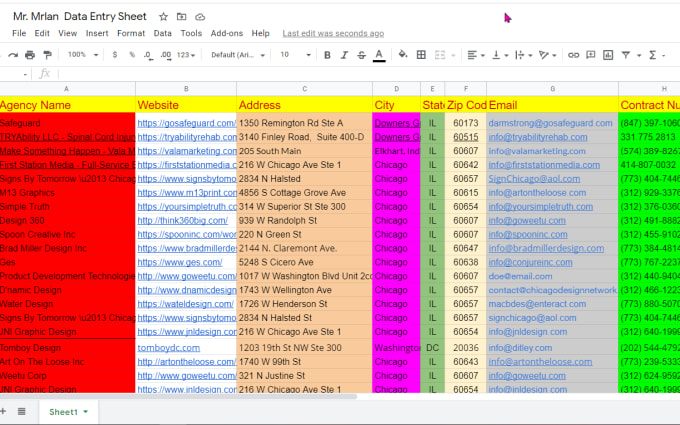Click the cloud save status icon
Image resolution: width=680 pixels, height=425 pixels.
point(200,17)
